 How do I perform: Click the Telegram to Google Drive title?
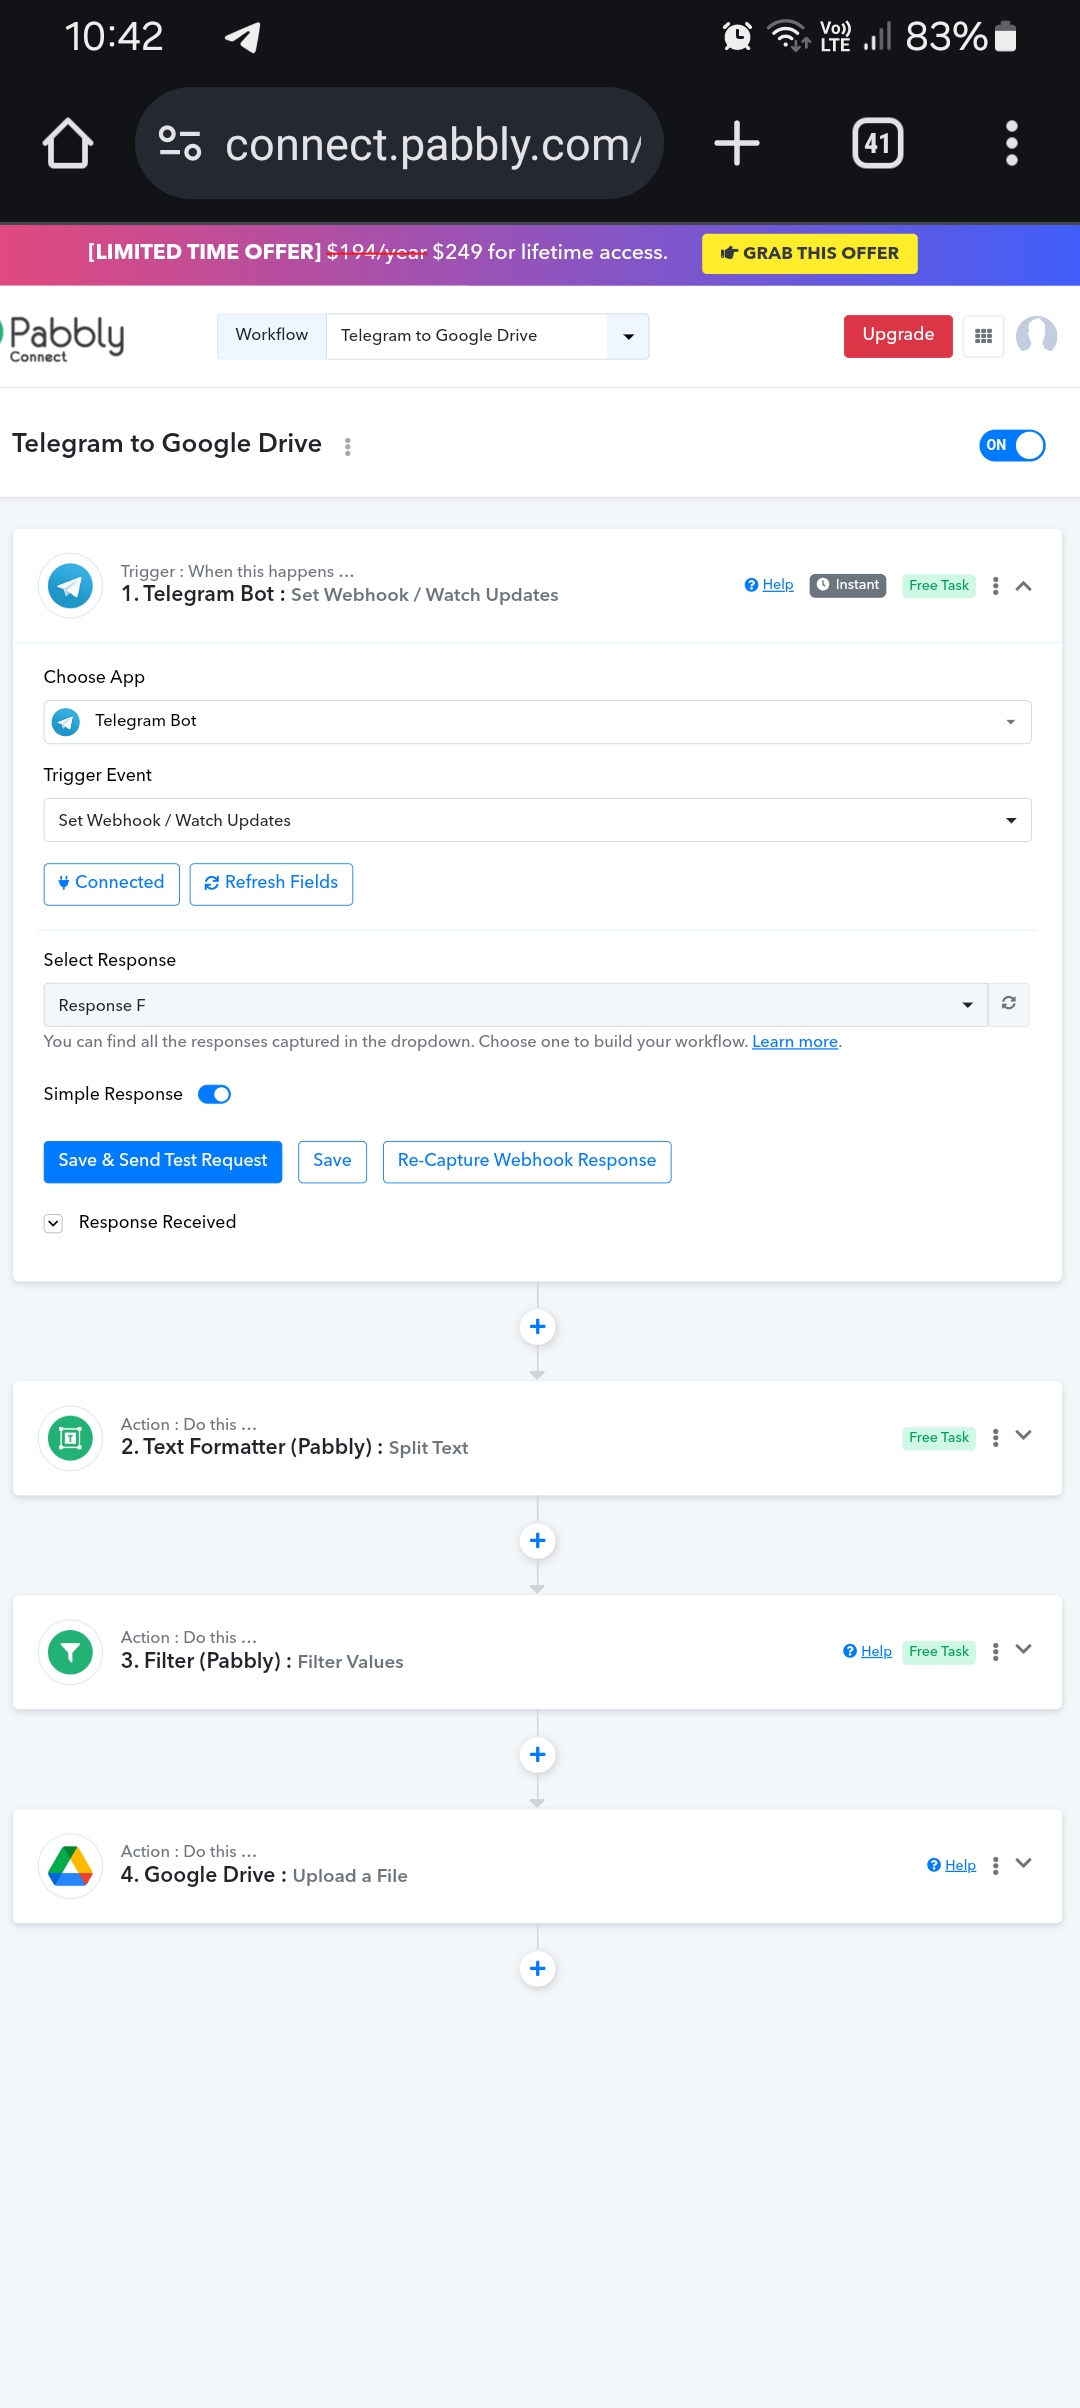(167, 444)
